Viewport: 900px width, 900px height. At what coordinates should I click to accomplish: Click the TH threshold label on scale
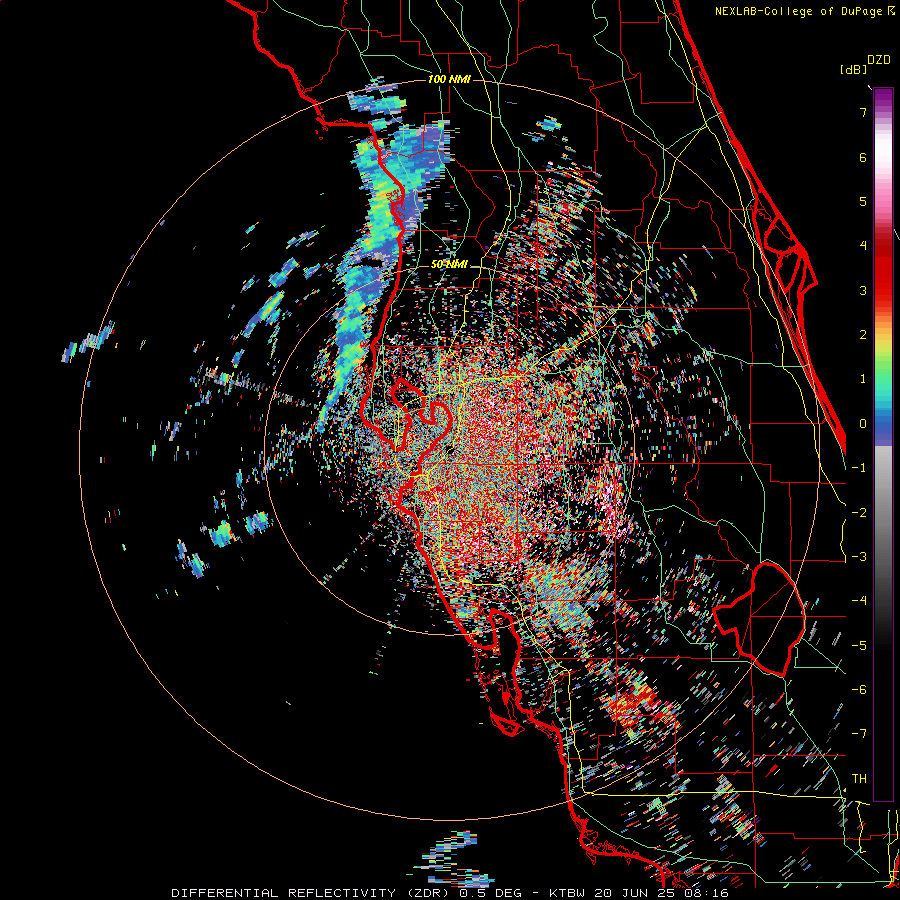859,779
